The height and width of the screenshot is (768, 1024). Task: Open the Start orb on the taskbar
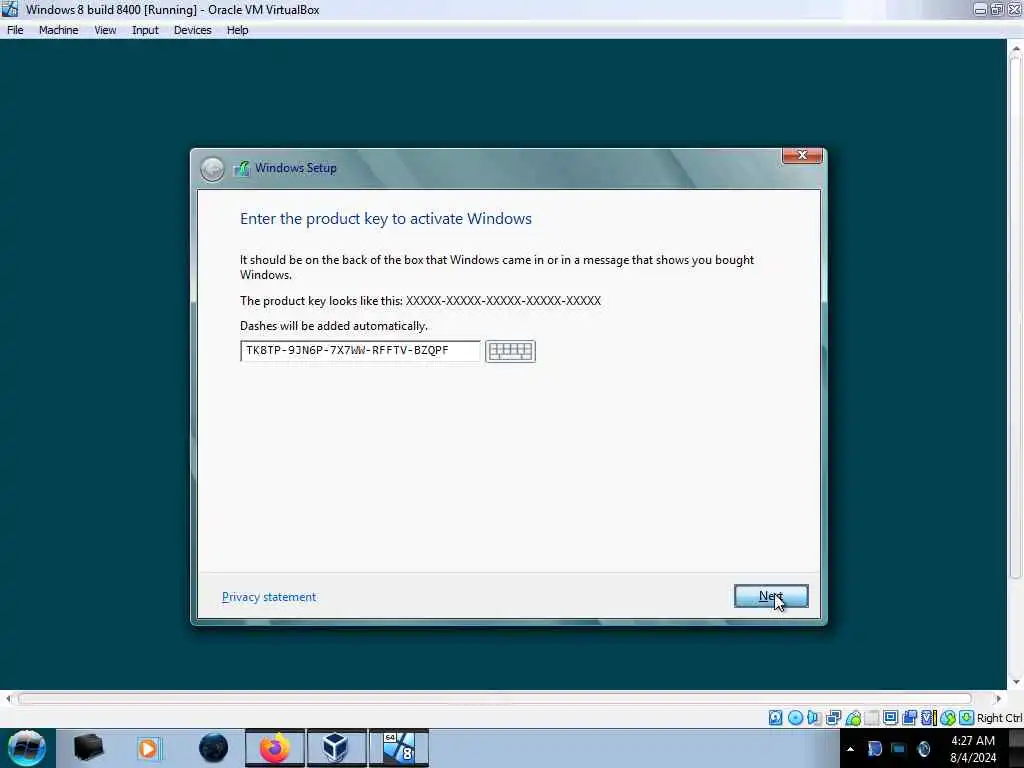pos(27,748)
